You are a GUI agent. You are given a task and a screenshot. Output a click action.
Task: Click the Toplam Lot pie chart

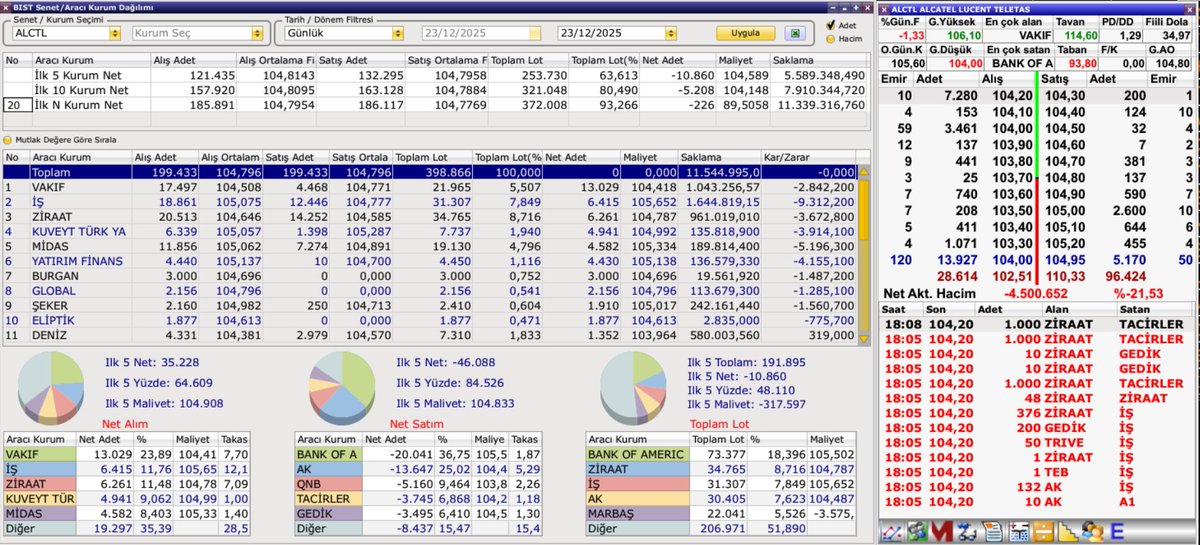tap(633, 388)
